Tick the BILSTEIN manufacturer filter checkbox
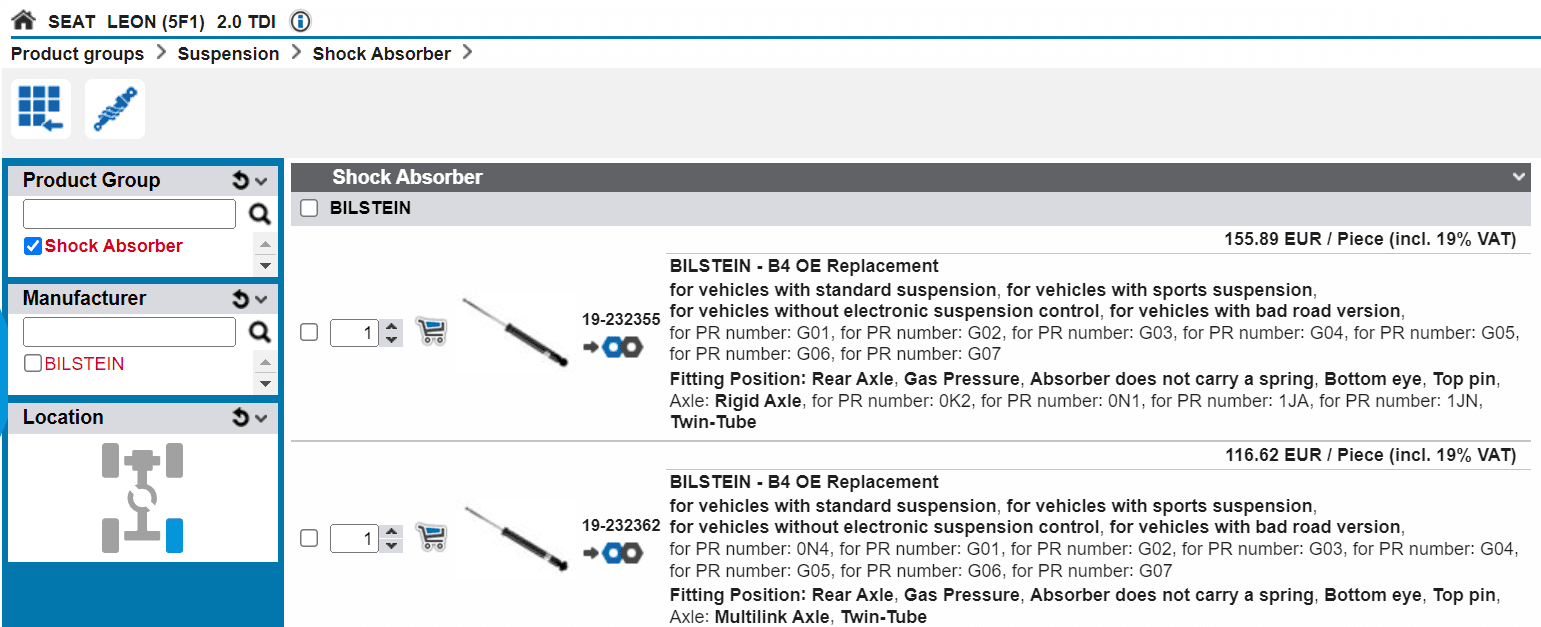Screen dimensions: 1541x627 [x=33, y=364]
